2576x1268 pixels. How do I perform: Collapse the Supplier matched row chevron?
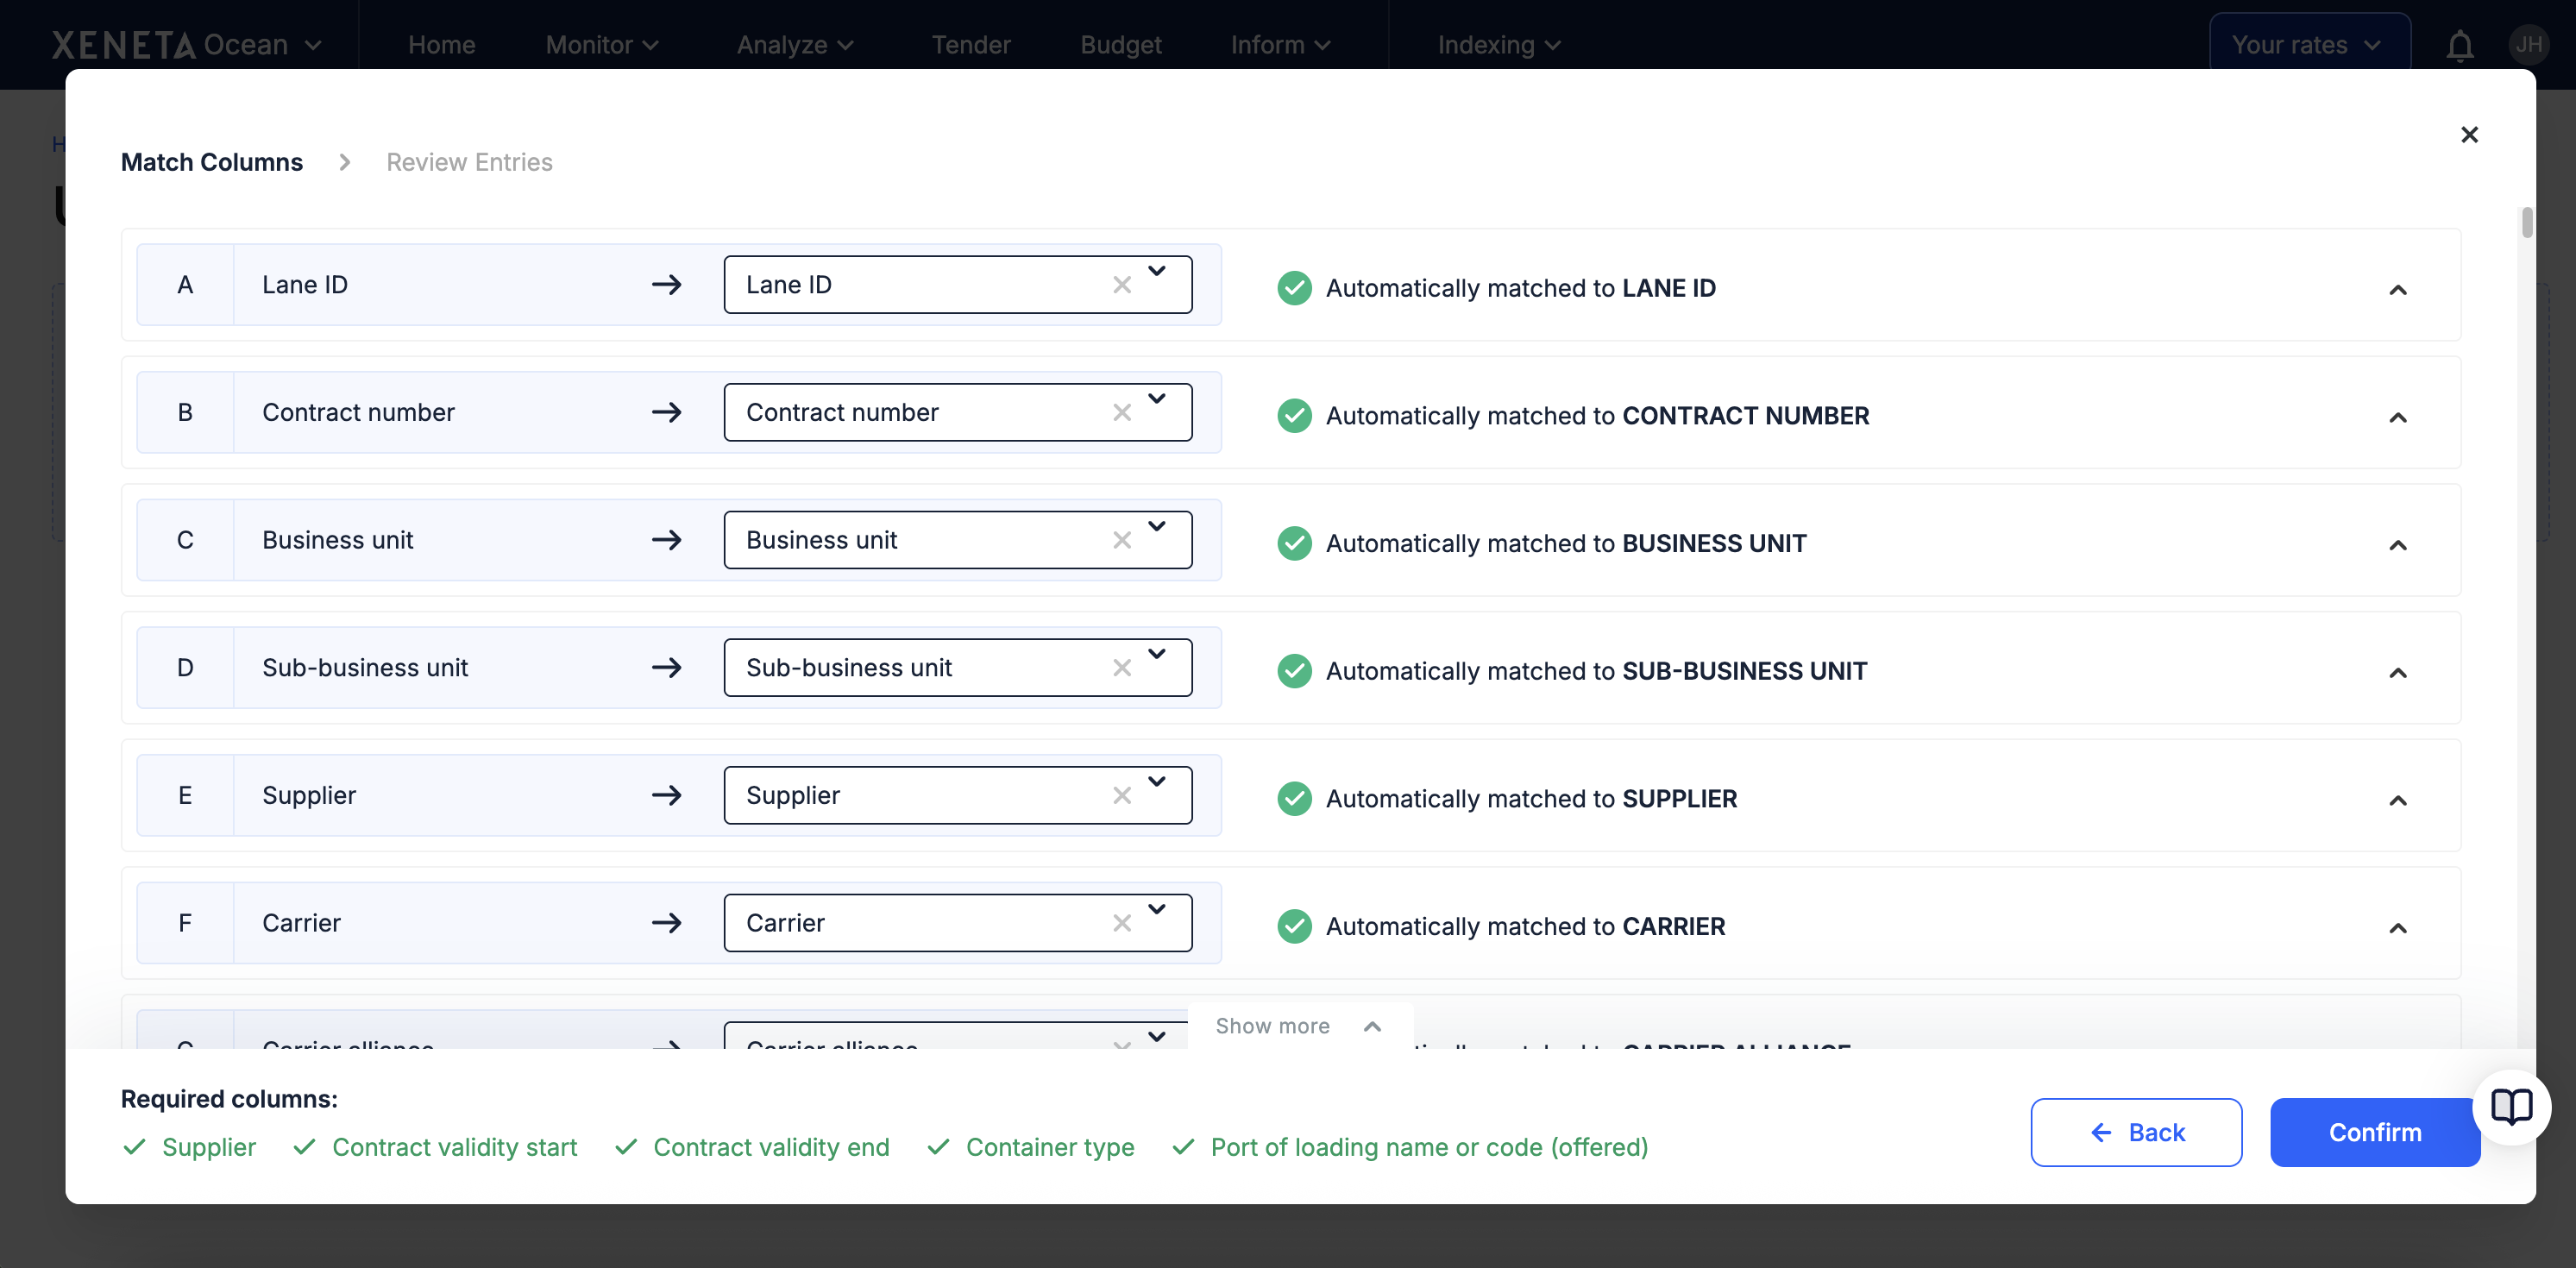pyautogui.click(x=2397, y=800)
